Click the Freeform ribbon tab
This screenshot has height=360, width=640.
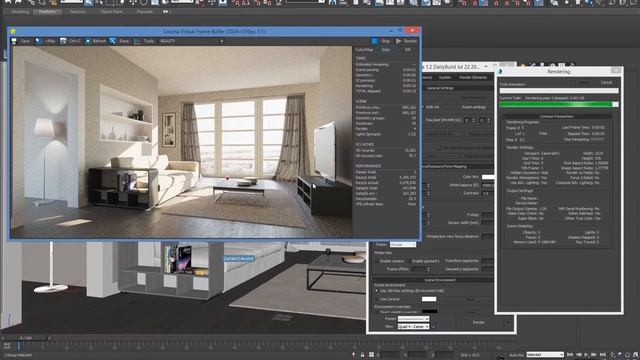47,12
